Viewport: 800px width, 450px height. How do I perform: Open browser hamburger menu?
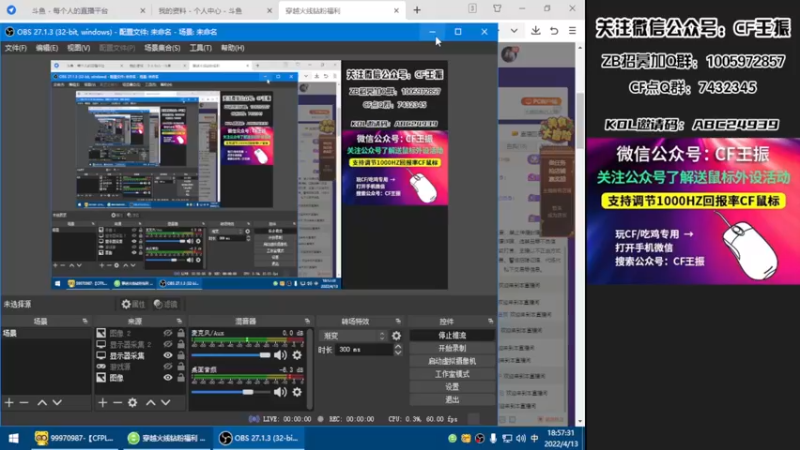[572, 31]
